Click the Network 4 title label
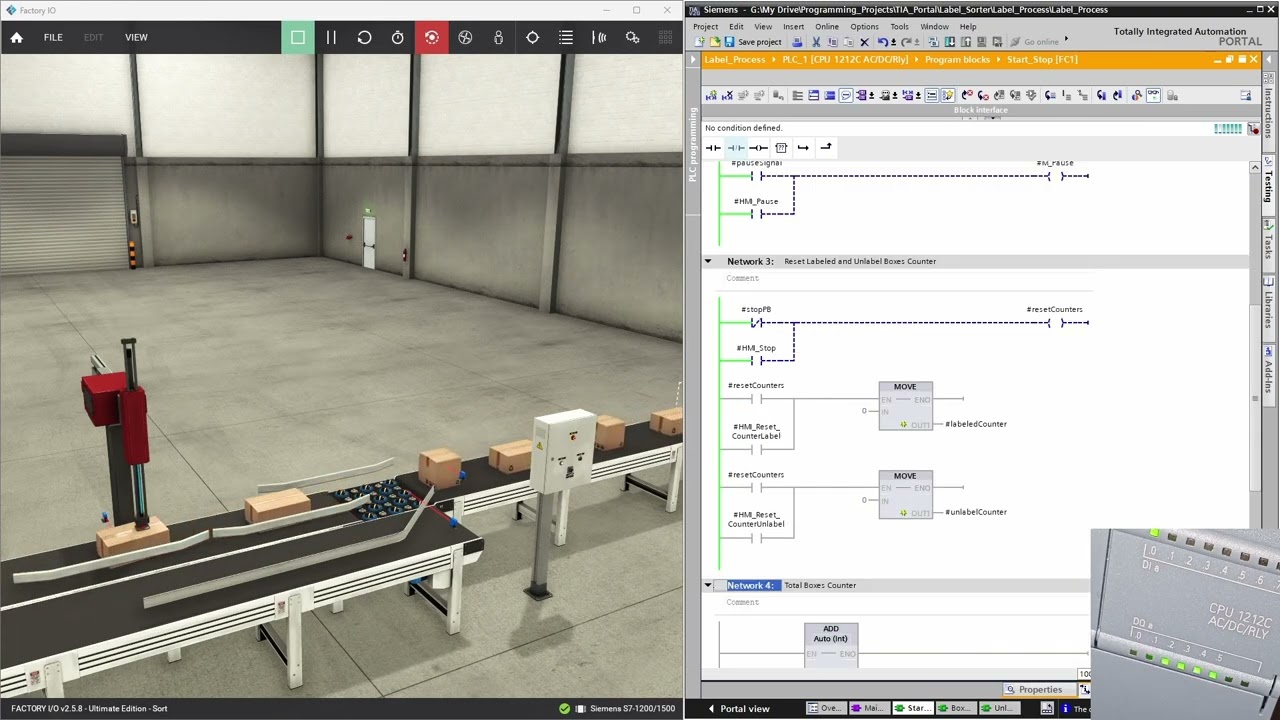The image size is (1280, 720). 750,585
